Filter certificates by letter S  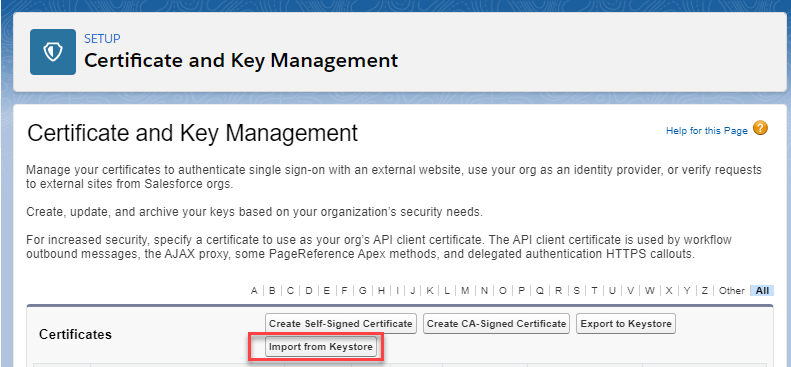point(576,291)
